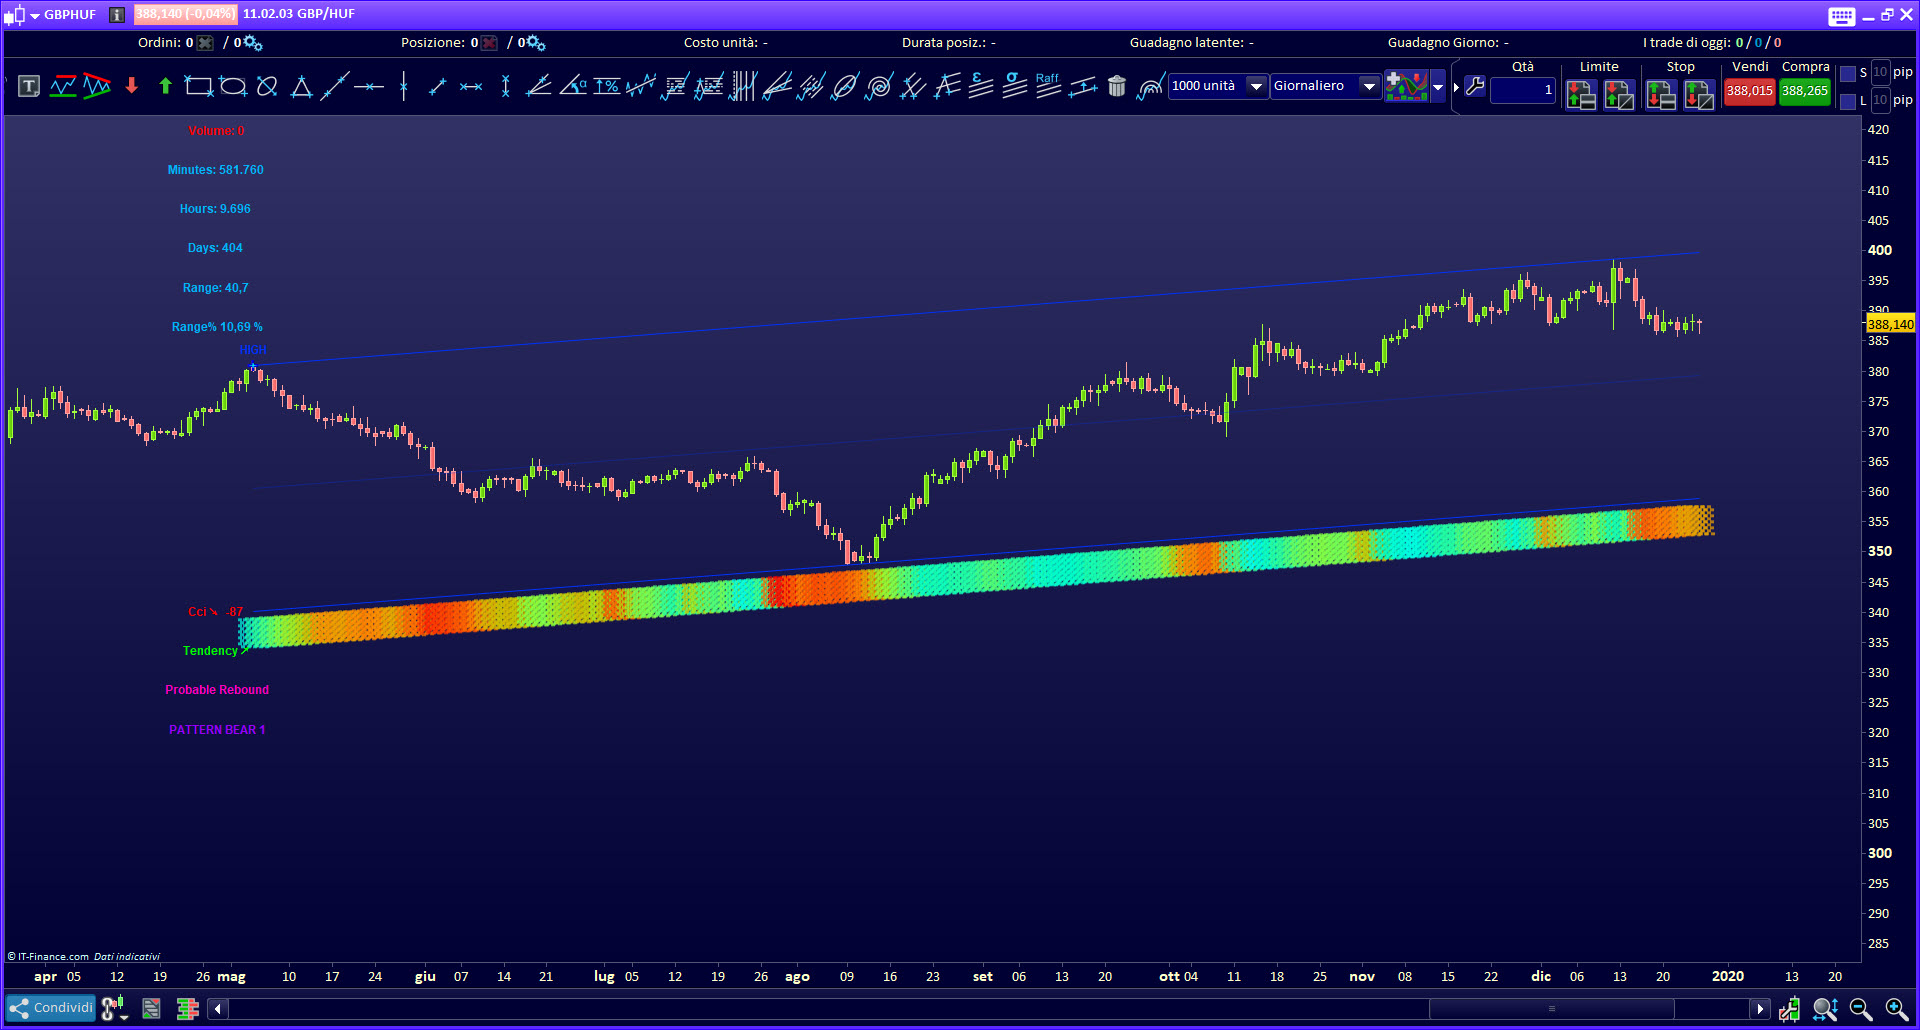Click the Condividi share button

pyautogui.click(x=51, y=1008)
